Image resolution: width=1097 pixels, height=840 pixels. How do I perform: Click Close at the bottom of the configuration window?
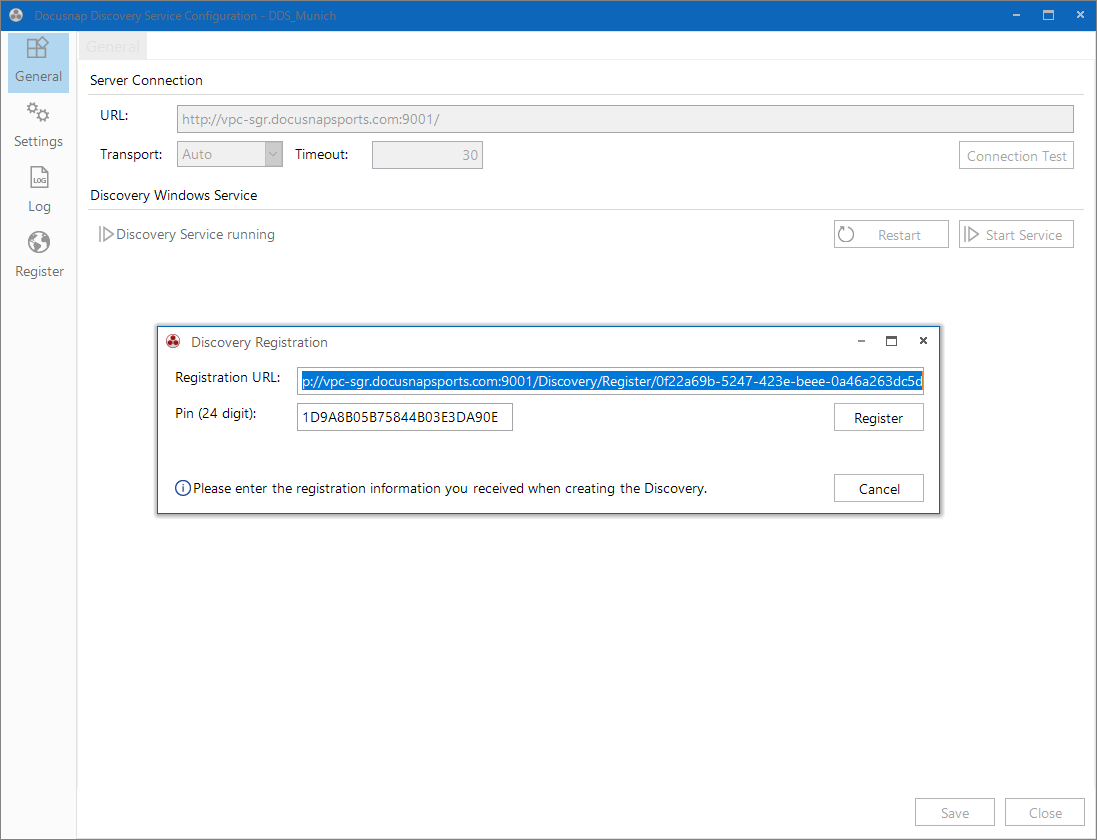(x=1045, y=812)
